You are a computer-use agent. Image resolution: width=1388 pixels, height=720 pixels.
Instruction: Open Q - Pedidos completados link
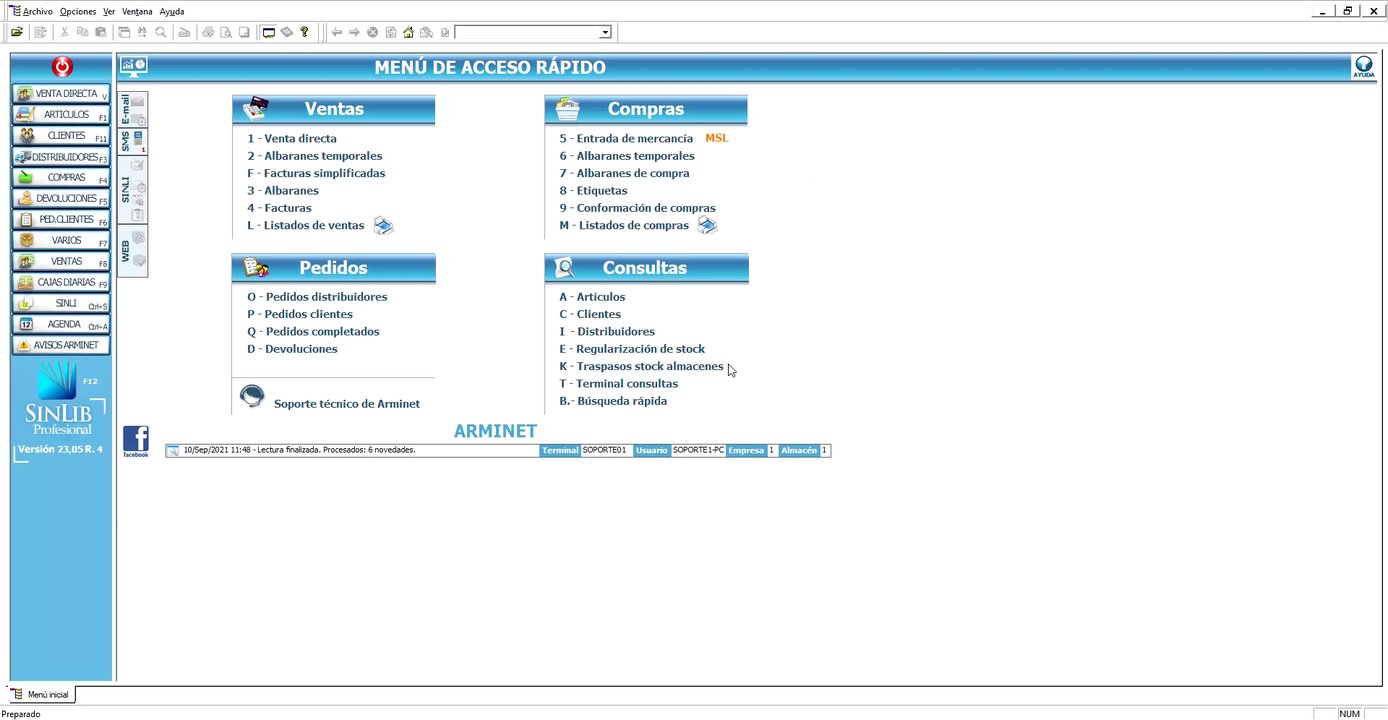pos(313,332)
